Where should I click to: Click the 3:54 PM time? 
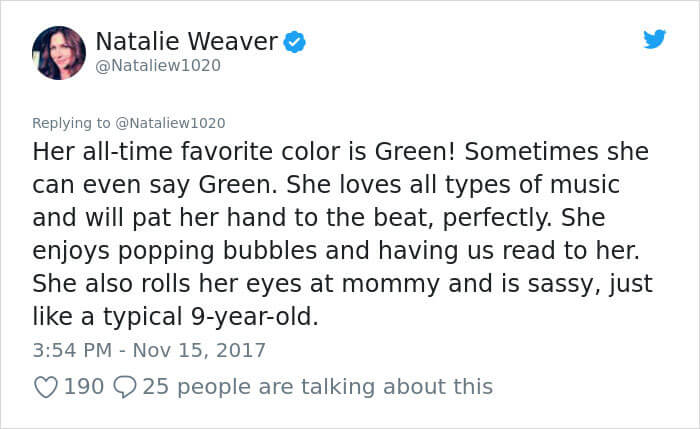70,350
